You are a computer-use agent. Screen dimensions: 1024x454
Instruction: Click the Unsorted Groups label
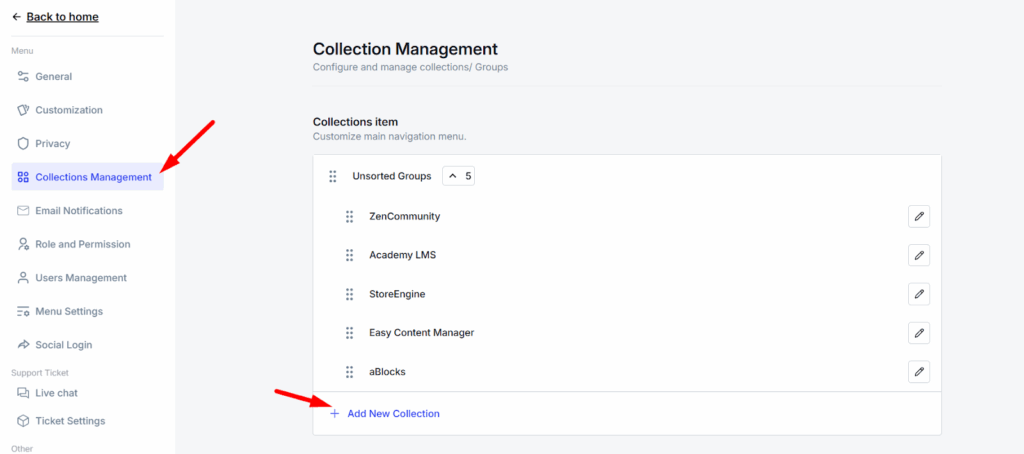coord(392,176)
